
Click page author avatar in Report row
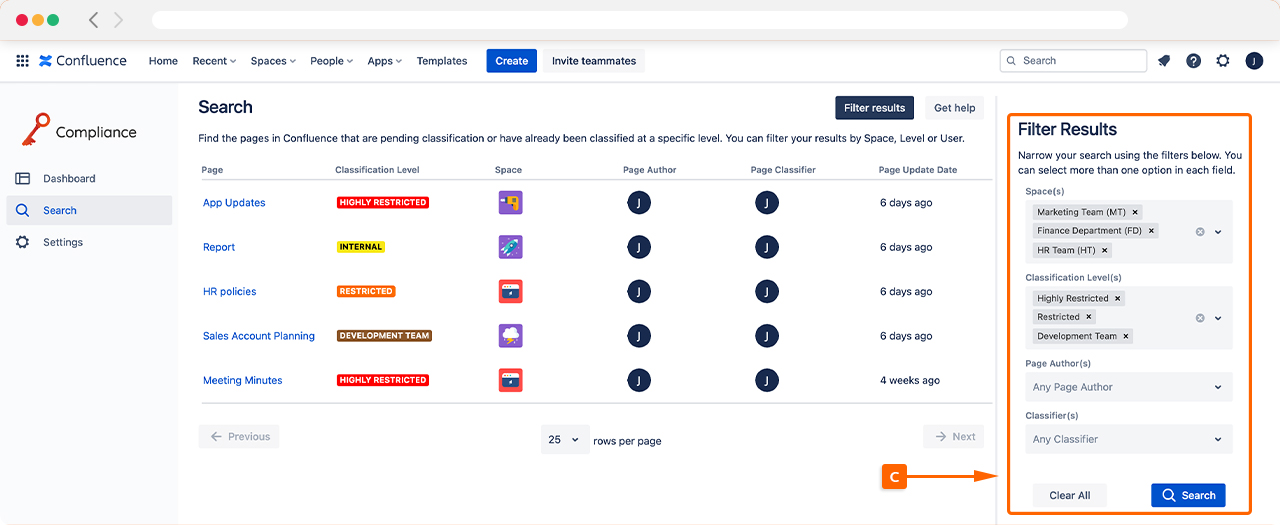tap(639, 247)
